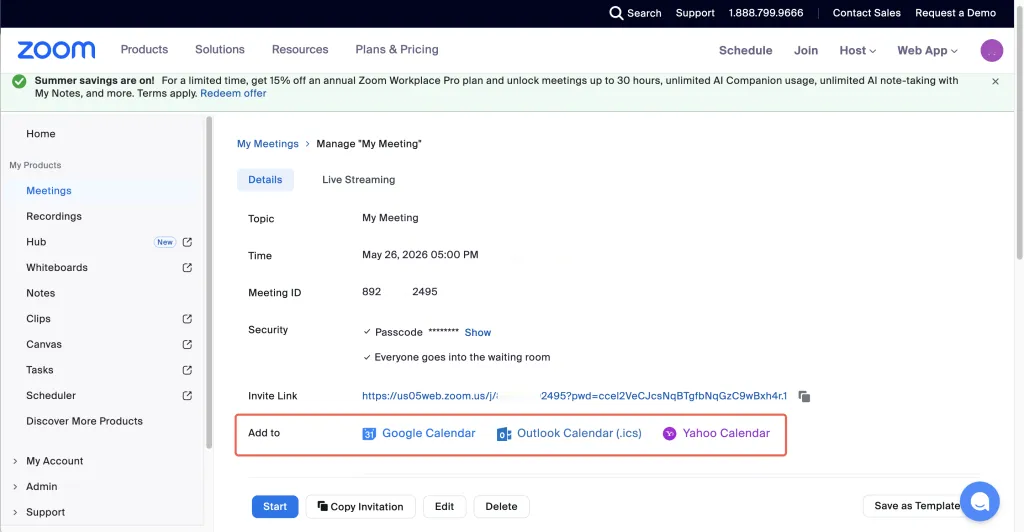This screenshot has height=532, width=1024.
Task: Click the Zoom logo
Action: click(x=56, y=50)
